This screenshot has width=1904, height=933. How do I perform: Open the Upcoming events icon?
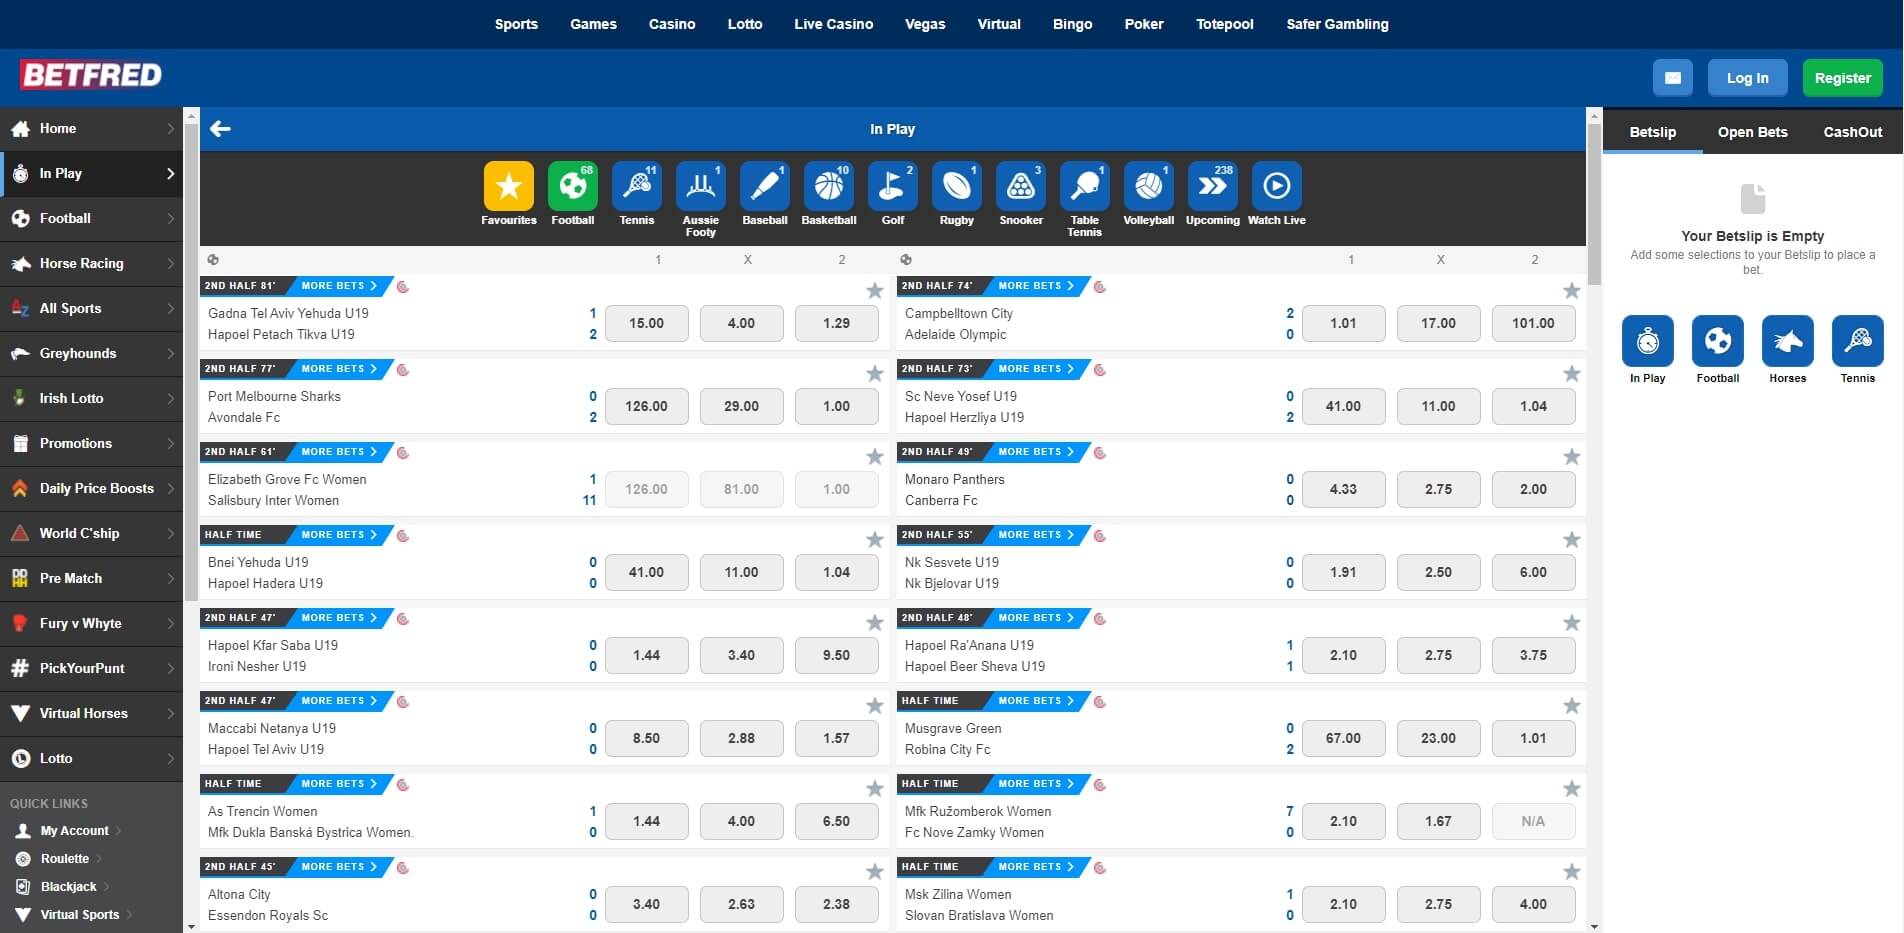(x=1212, y=186)
